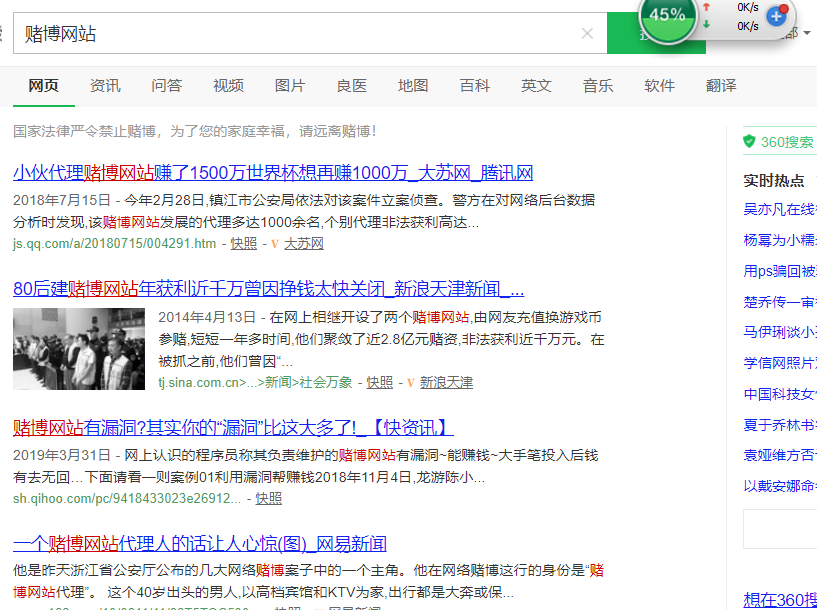Visit the 新浪天津 source link

point(447,382)
